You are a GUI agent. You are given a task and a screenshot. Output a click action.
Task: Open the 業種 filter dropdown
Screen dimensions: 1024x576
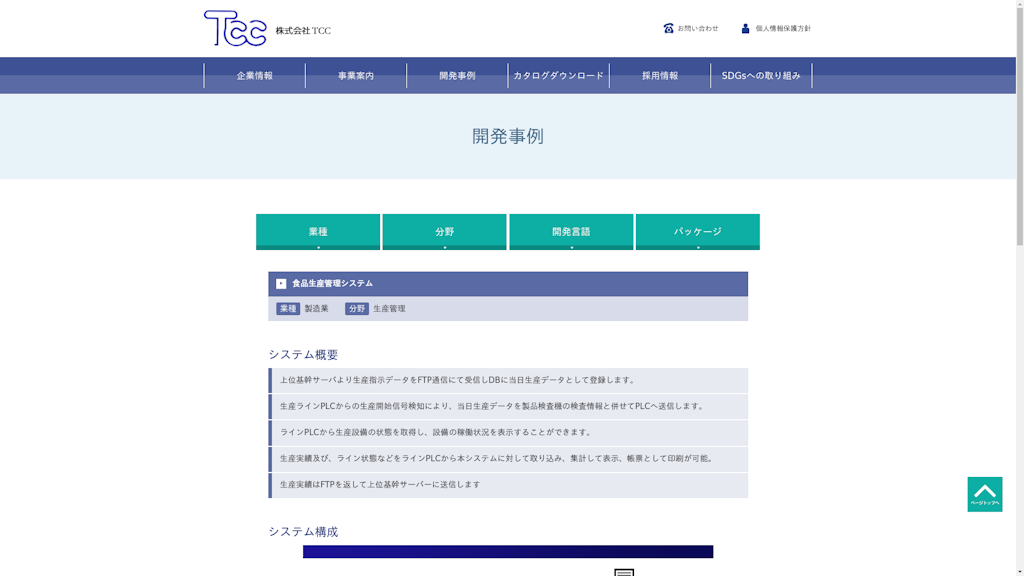(318, 231)
